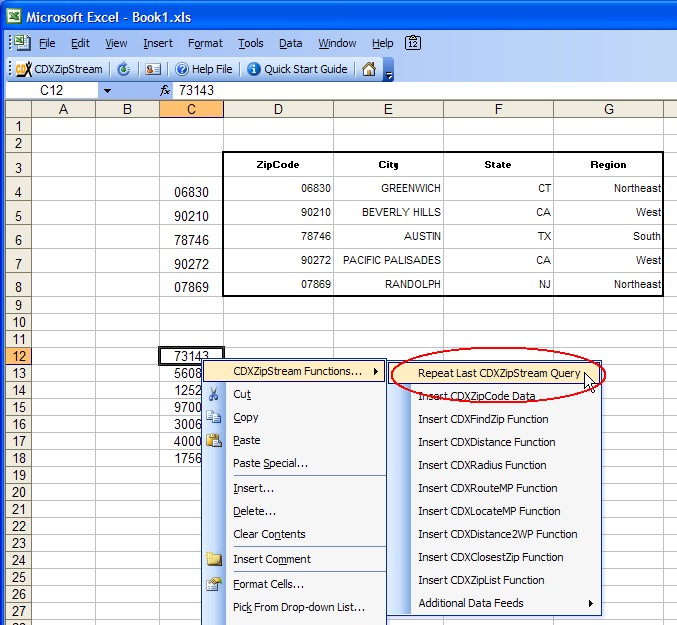Click the Excel workbook icon beside File
Image resolution: width=677 pixels, height=625 pixels.
pyautogui.click(x=22, y=43)
